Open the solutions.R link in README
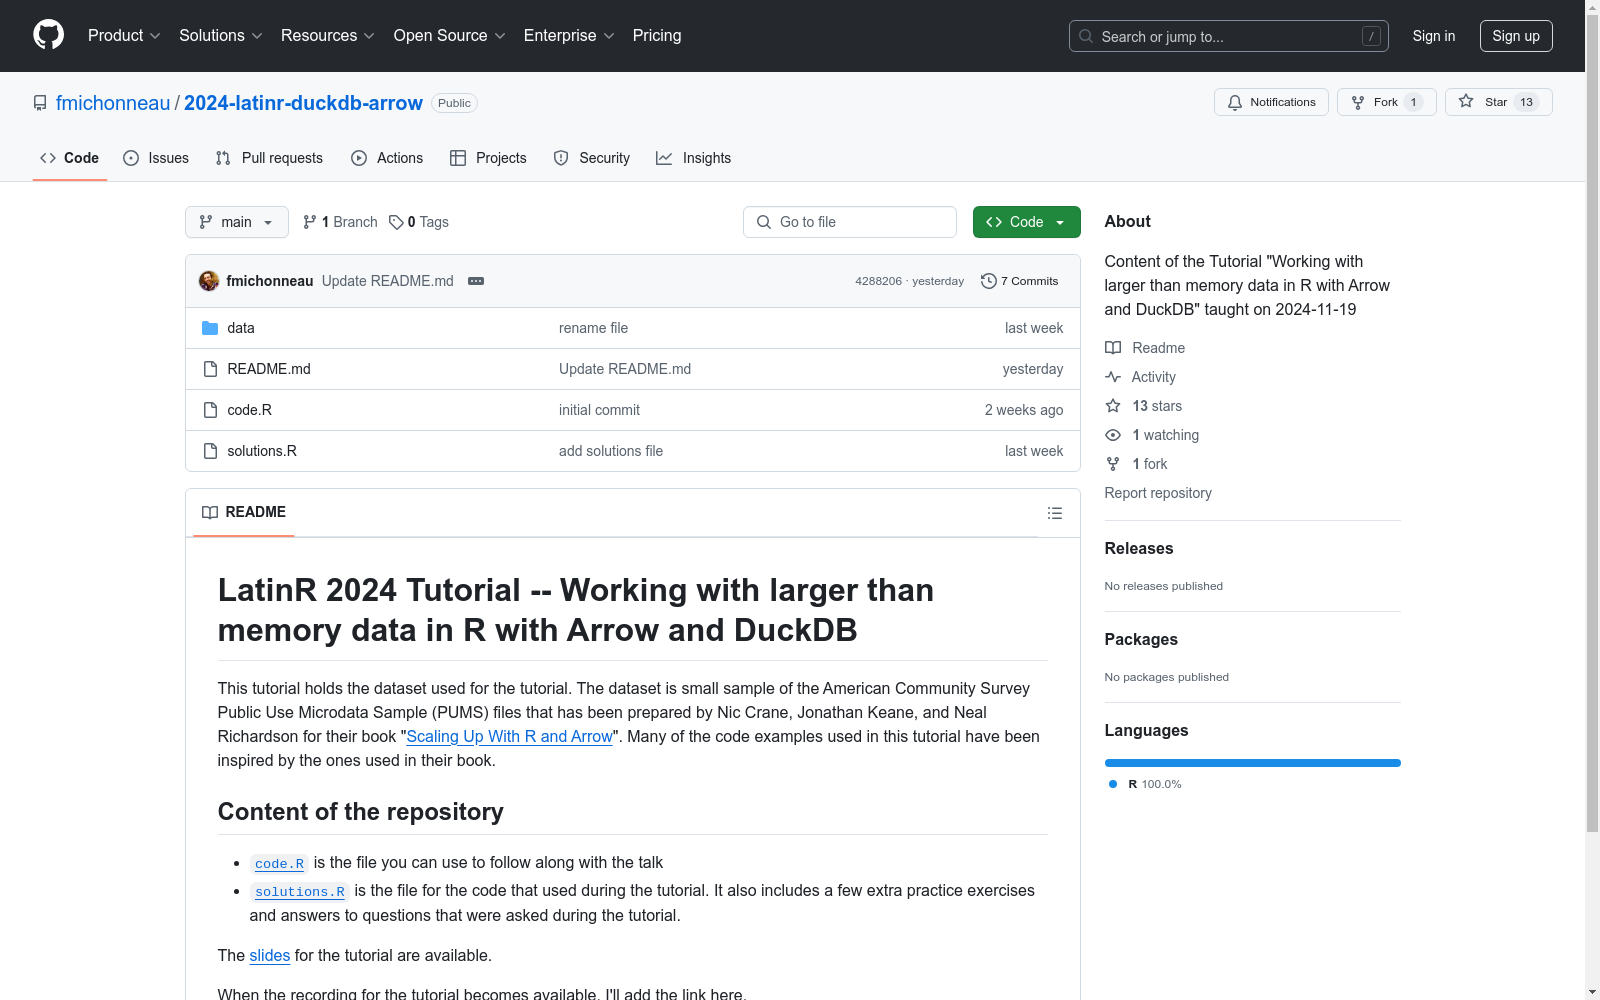 [x=300, y=891]
